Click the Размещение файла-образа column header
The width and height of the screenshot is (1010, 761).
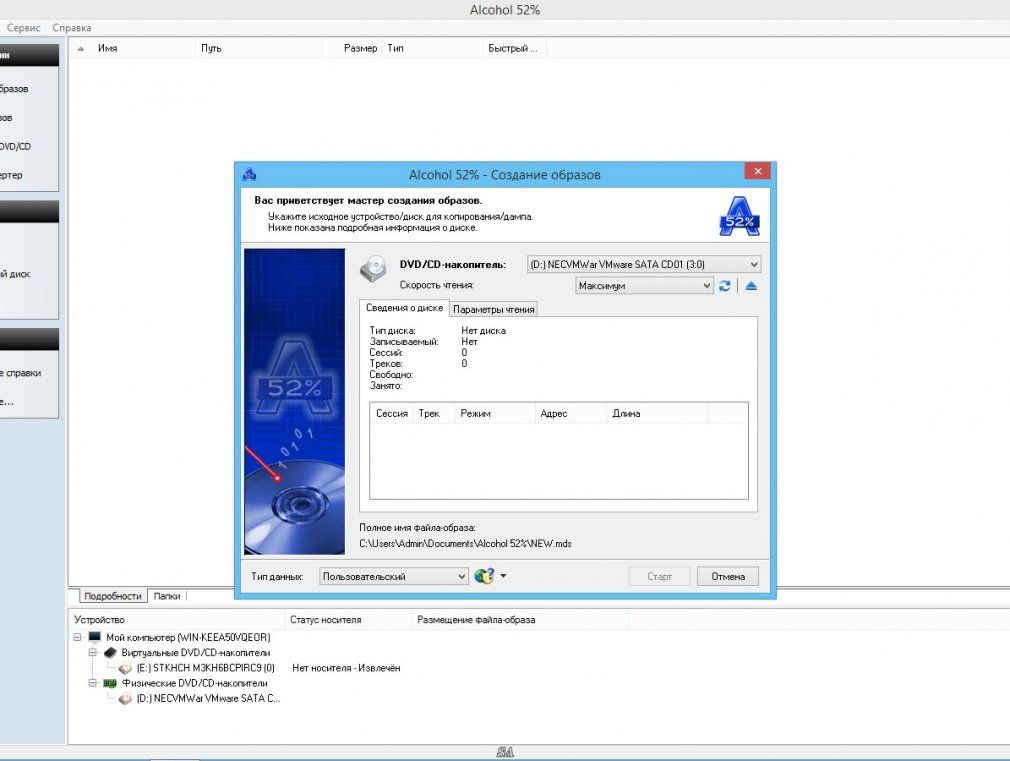pos(519,620)
